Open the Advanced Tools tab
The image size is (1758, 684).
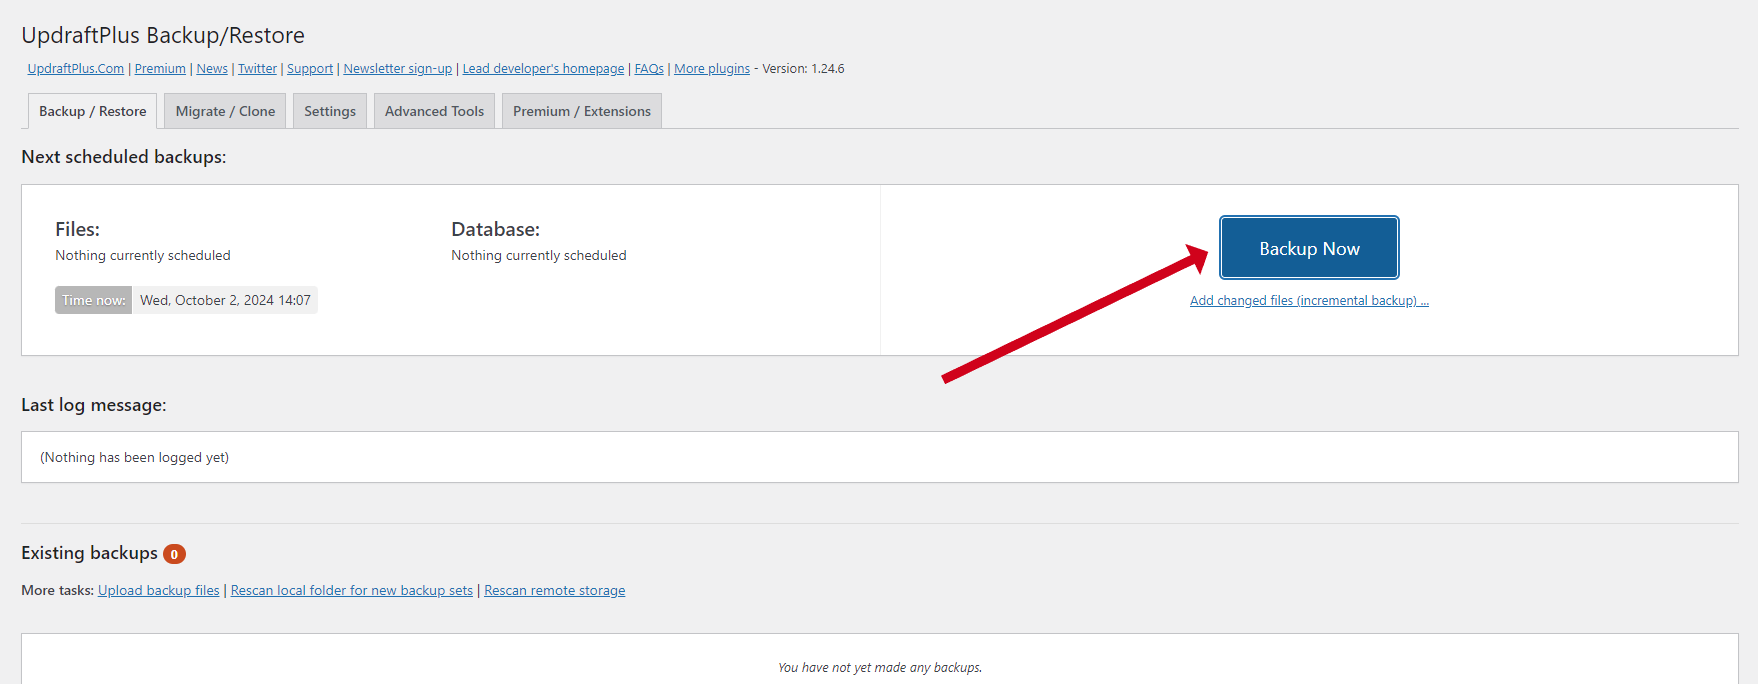[434, 111]
